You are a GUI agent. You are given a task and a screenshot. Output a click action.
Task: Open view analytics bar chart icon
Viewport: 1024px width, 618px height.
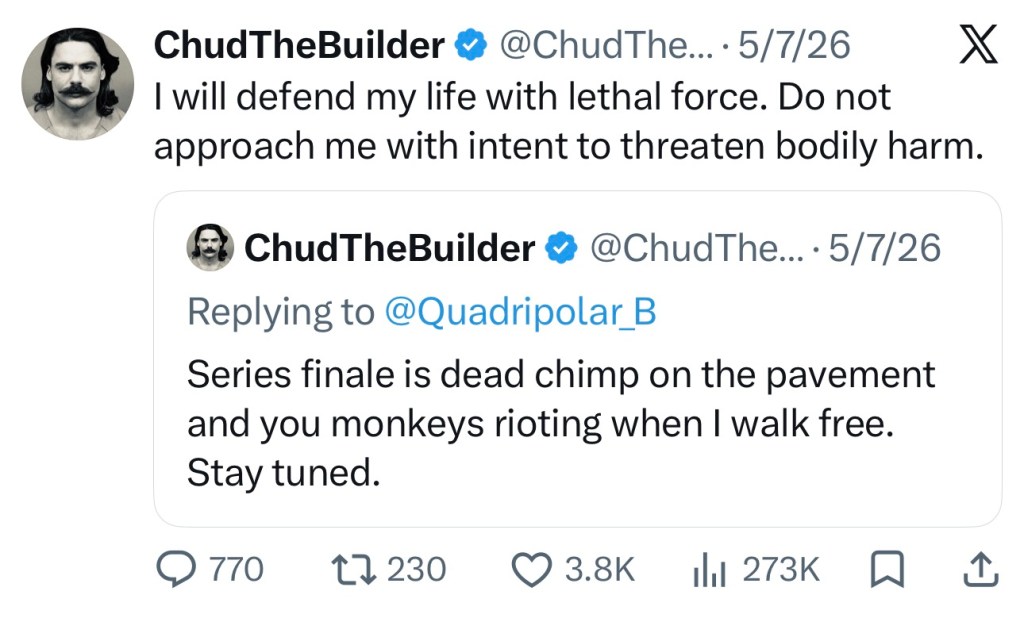[x=709, y=569]
